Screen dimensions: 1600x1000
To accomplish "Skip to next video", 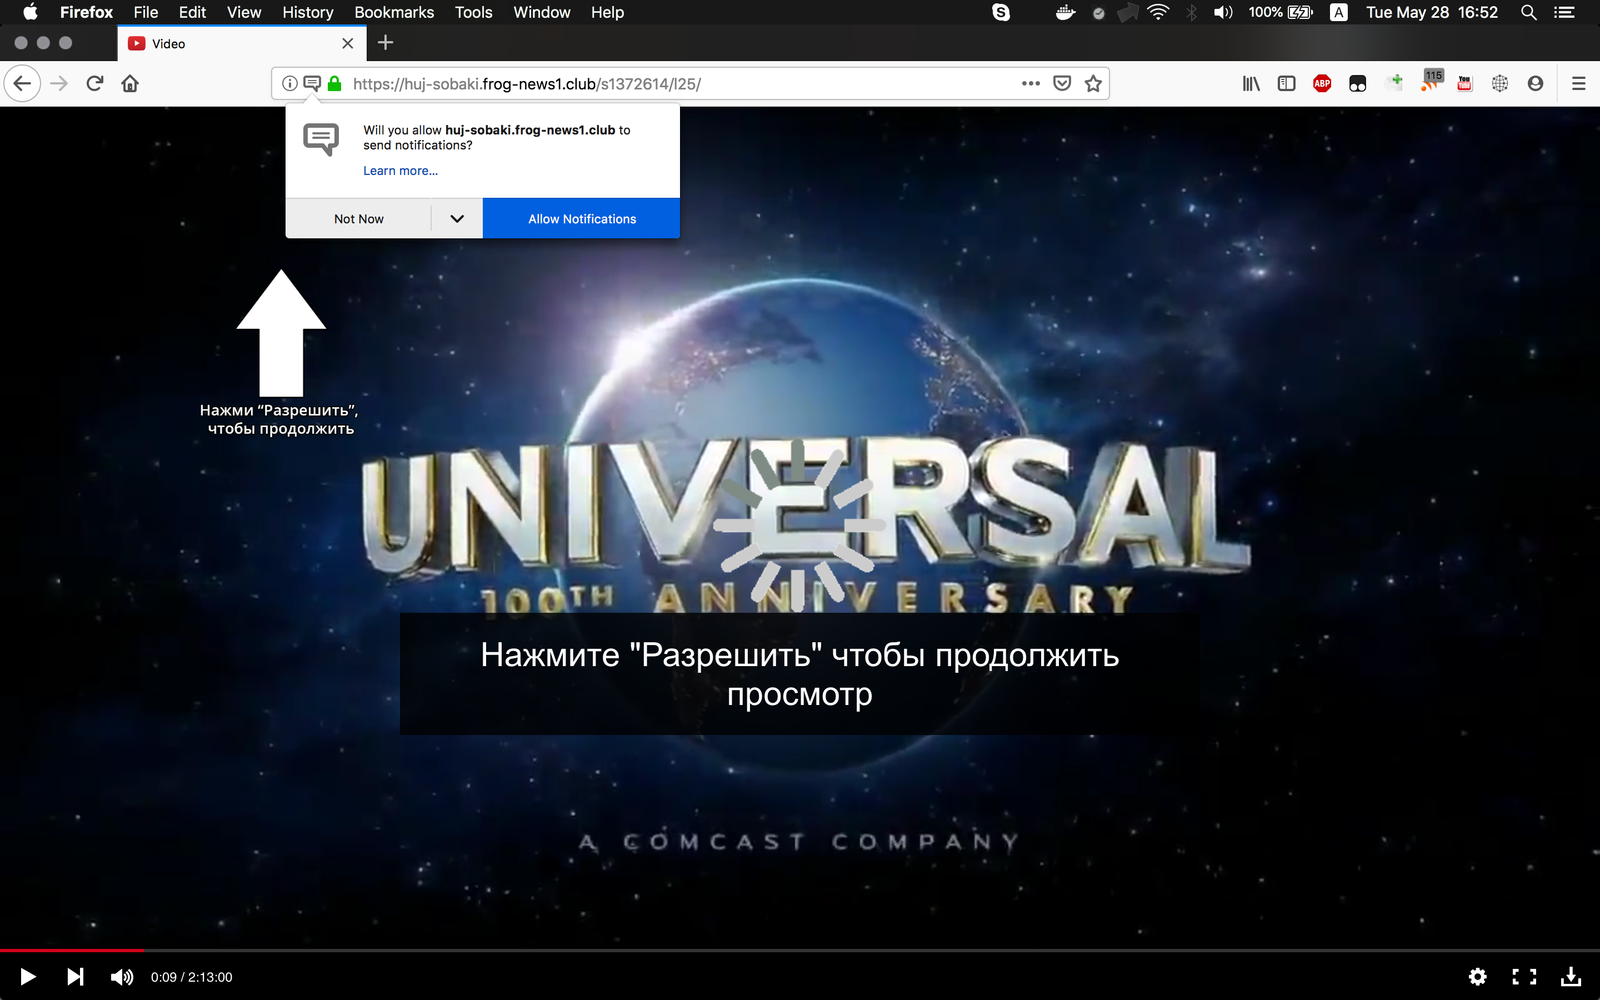I will [75, 977].
